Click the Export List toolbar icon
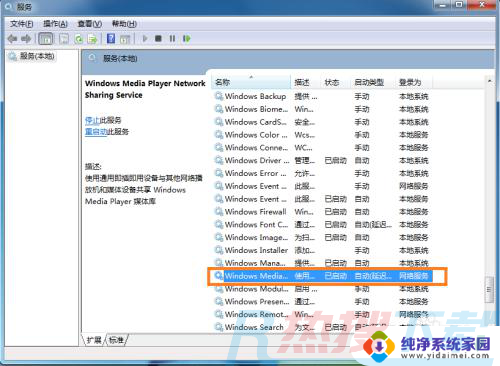Screen dimensions: 500x366 92,39
